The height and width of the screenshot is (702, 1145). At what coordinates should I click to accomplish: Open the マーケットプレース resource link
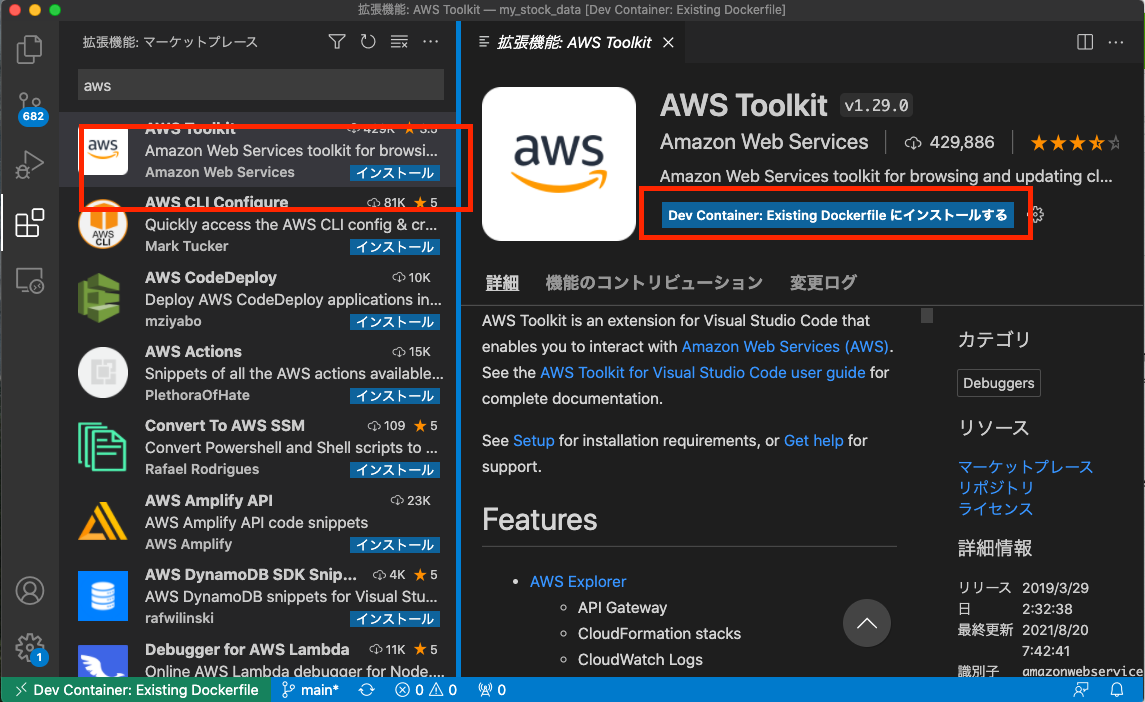click(1025, 467)
